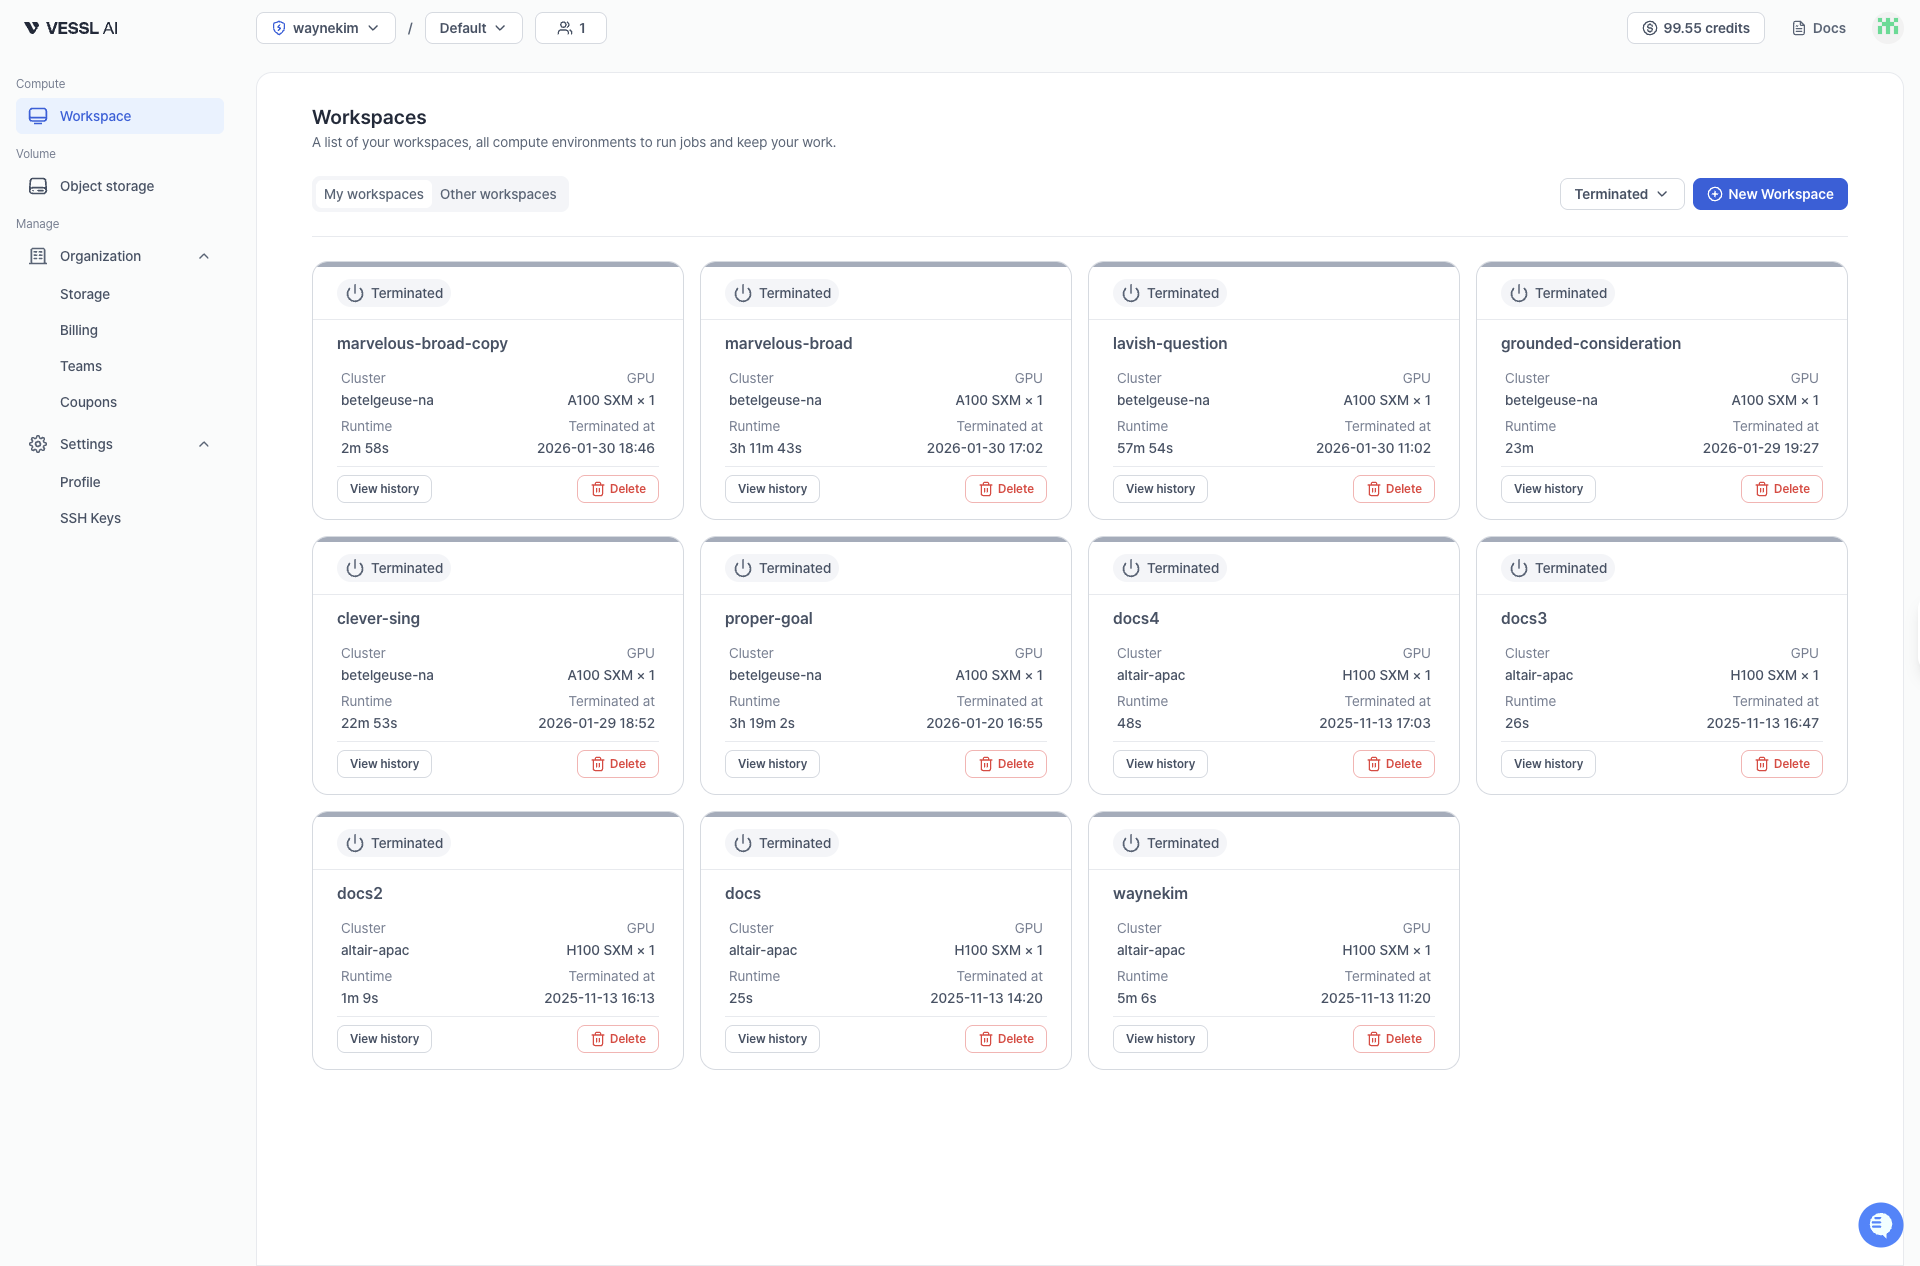The width and height of the screenshot is (1920, 1266).
Task: Click the trash icon to delete docs4
Action: click(1373, 764)
